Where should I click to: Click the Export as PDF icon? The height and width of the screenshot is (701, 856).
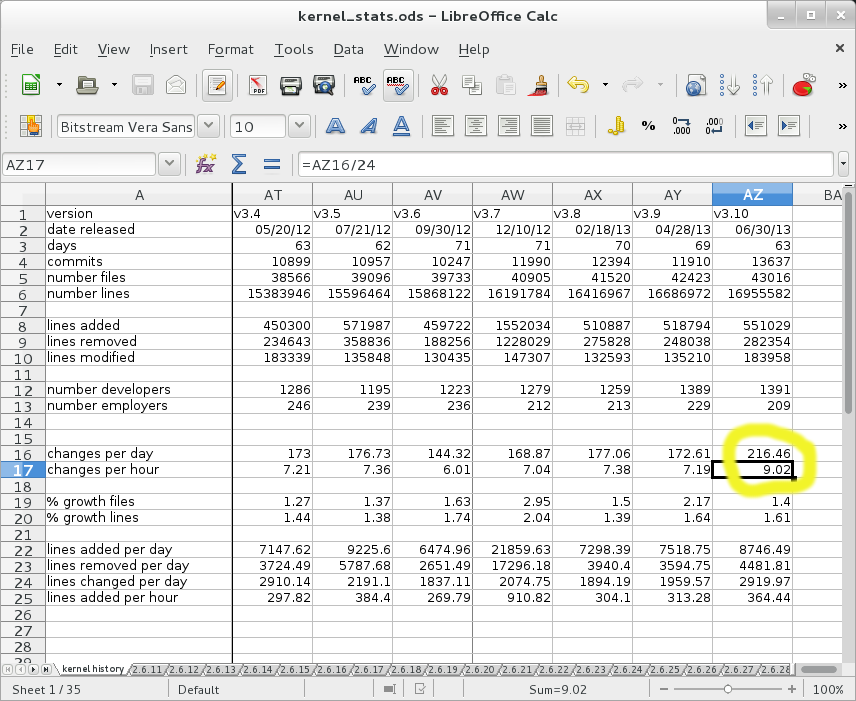[x=258, y=86]
